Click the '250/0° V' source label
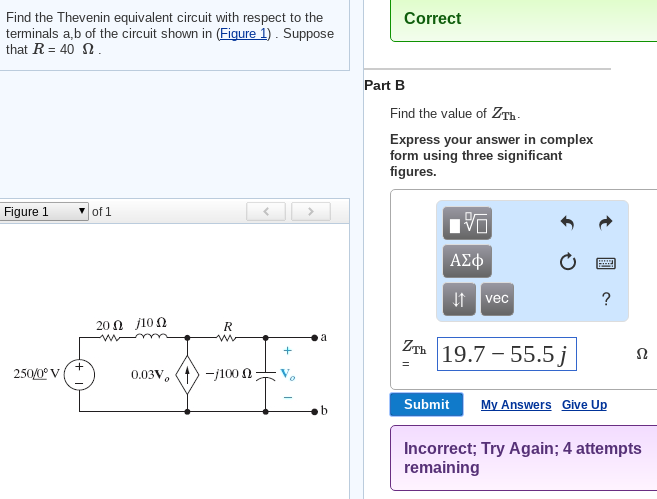 [37, 374]
